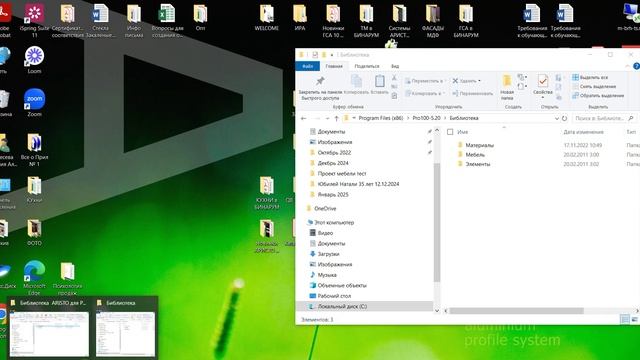Select the Loom desktop shortcut

click(x=34, y=60)
